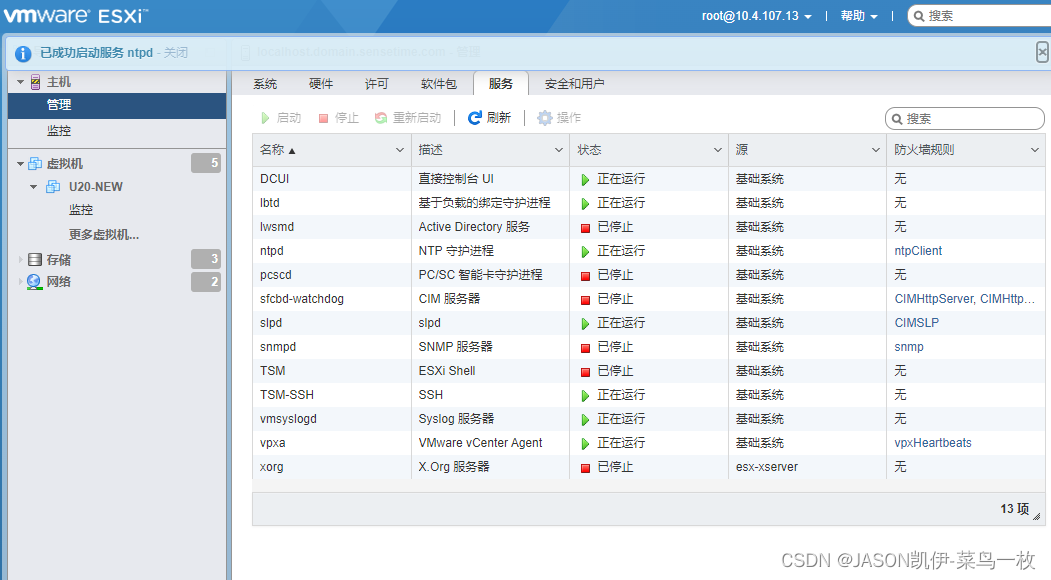The width and height of the screenshot is (1051, 580).
Task: Click the 停止 stop service button
Action: pos(338,118)
